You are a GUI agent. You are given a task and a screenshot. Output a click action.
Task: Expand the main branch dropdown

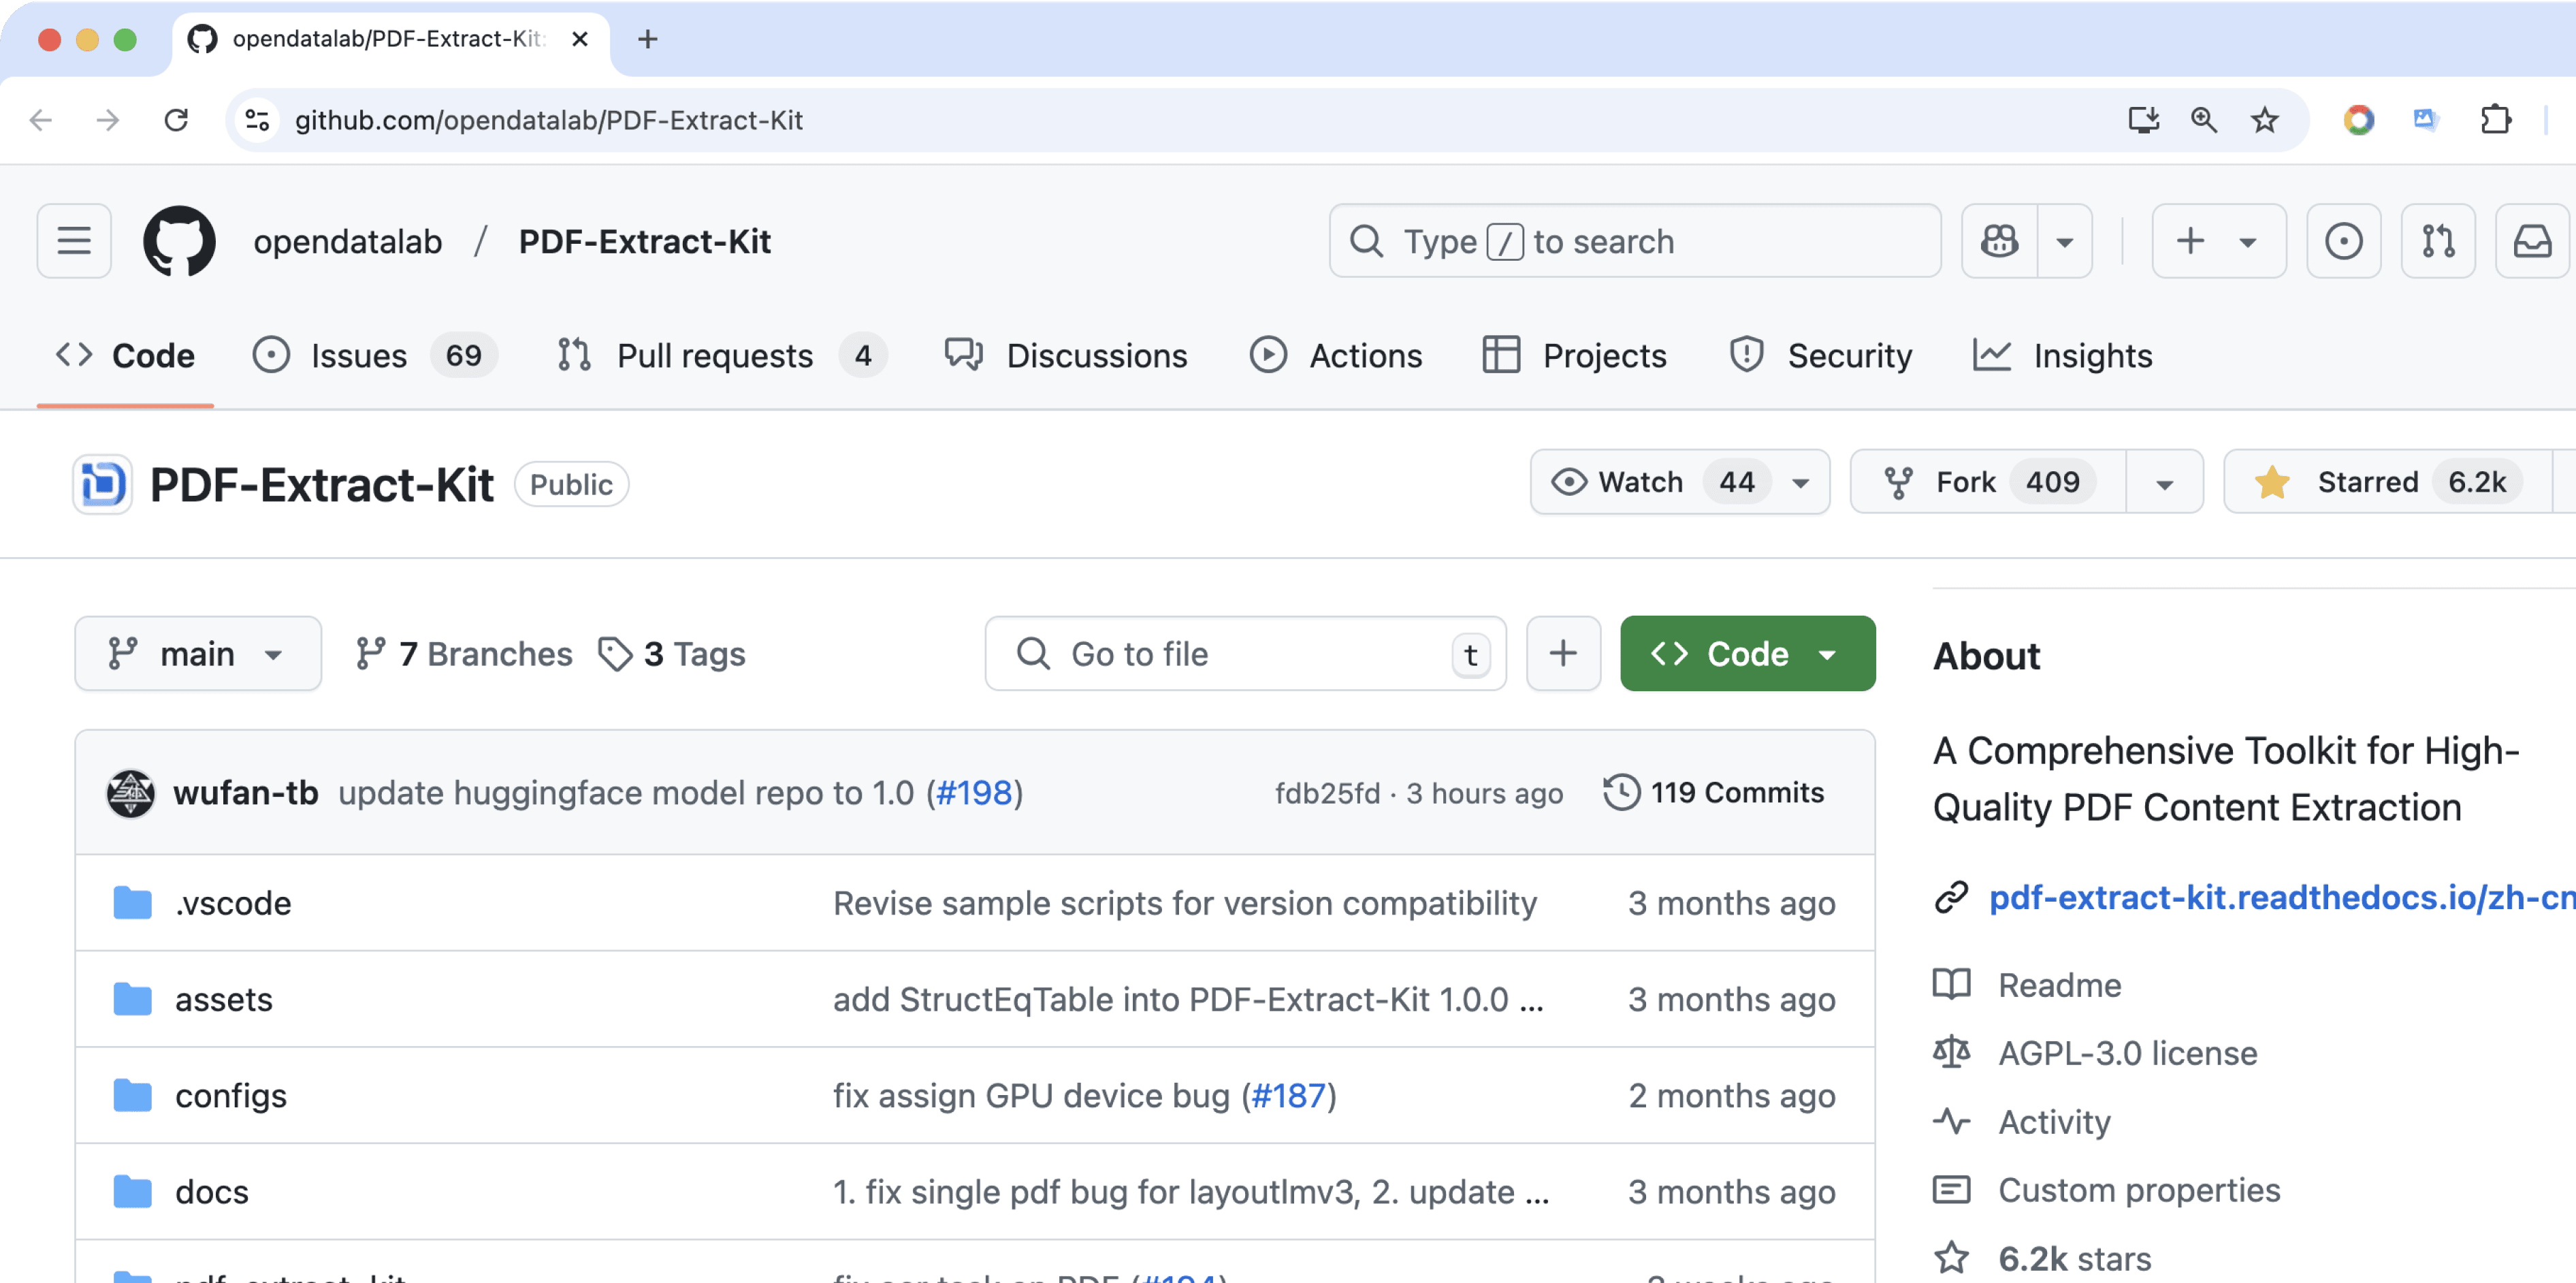pos(198,653)
